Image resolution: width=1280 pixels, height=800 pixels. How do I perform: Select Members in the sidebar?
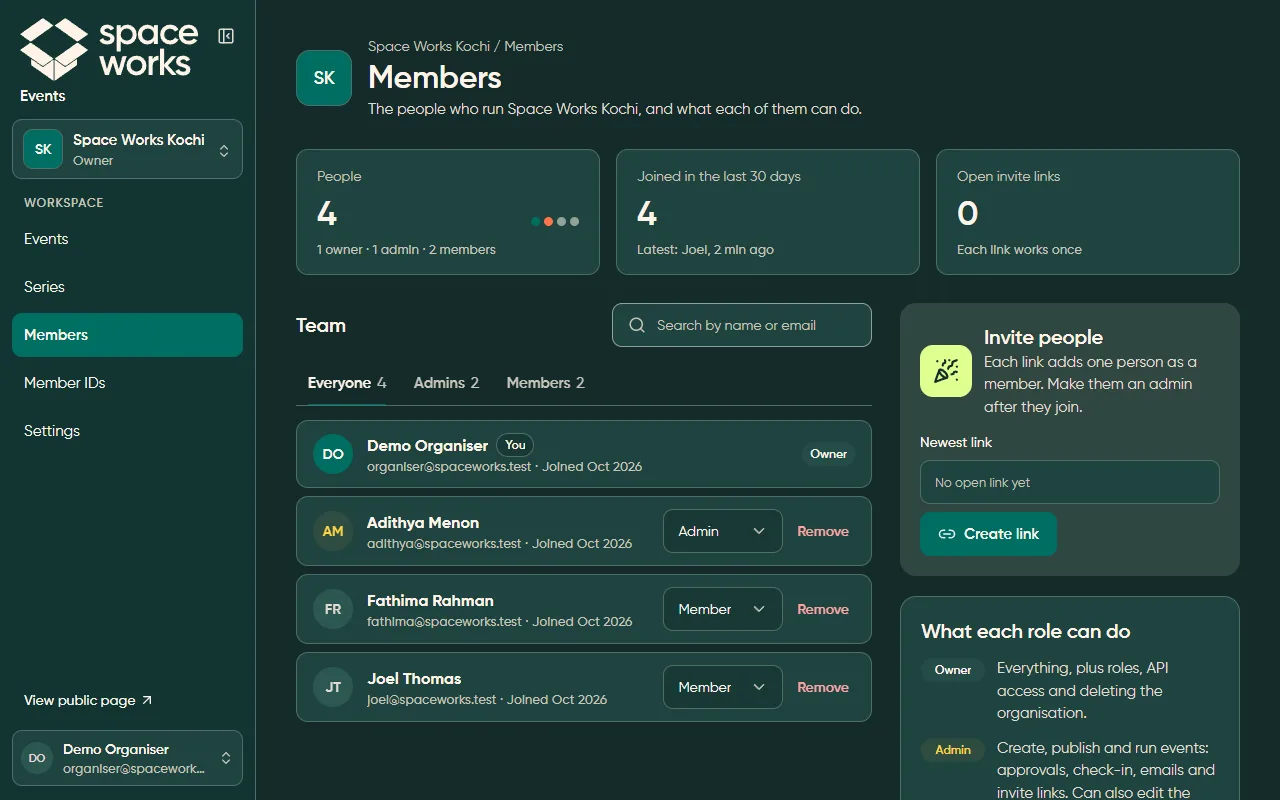[127, 335]
